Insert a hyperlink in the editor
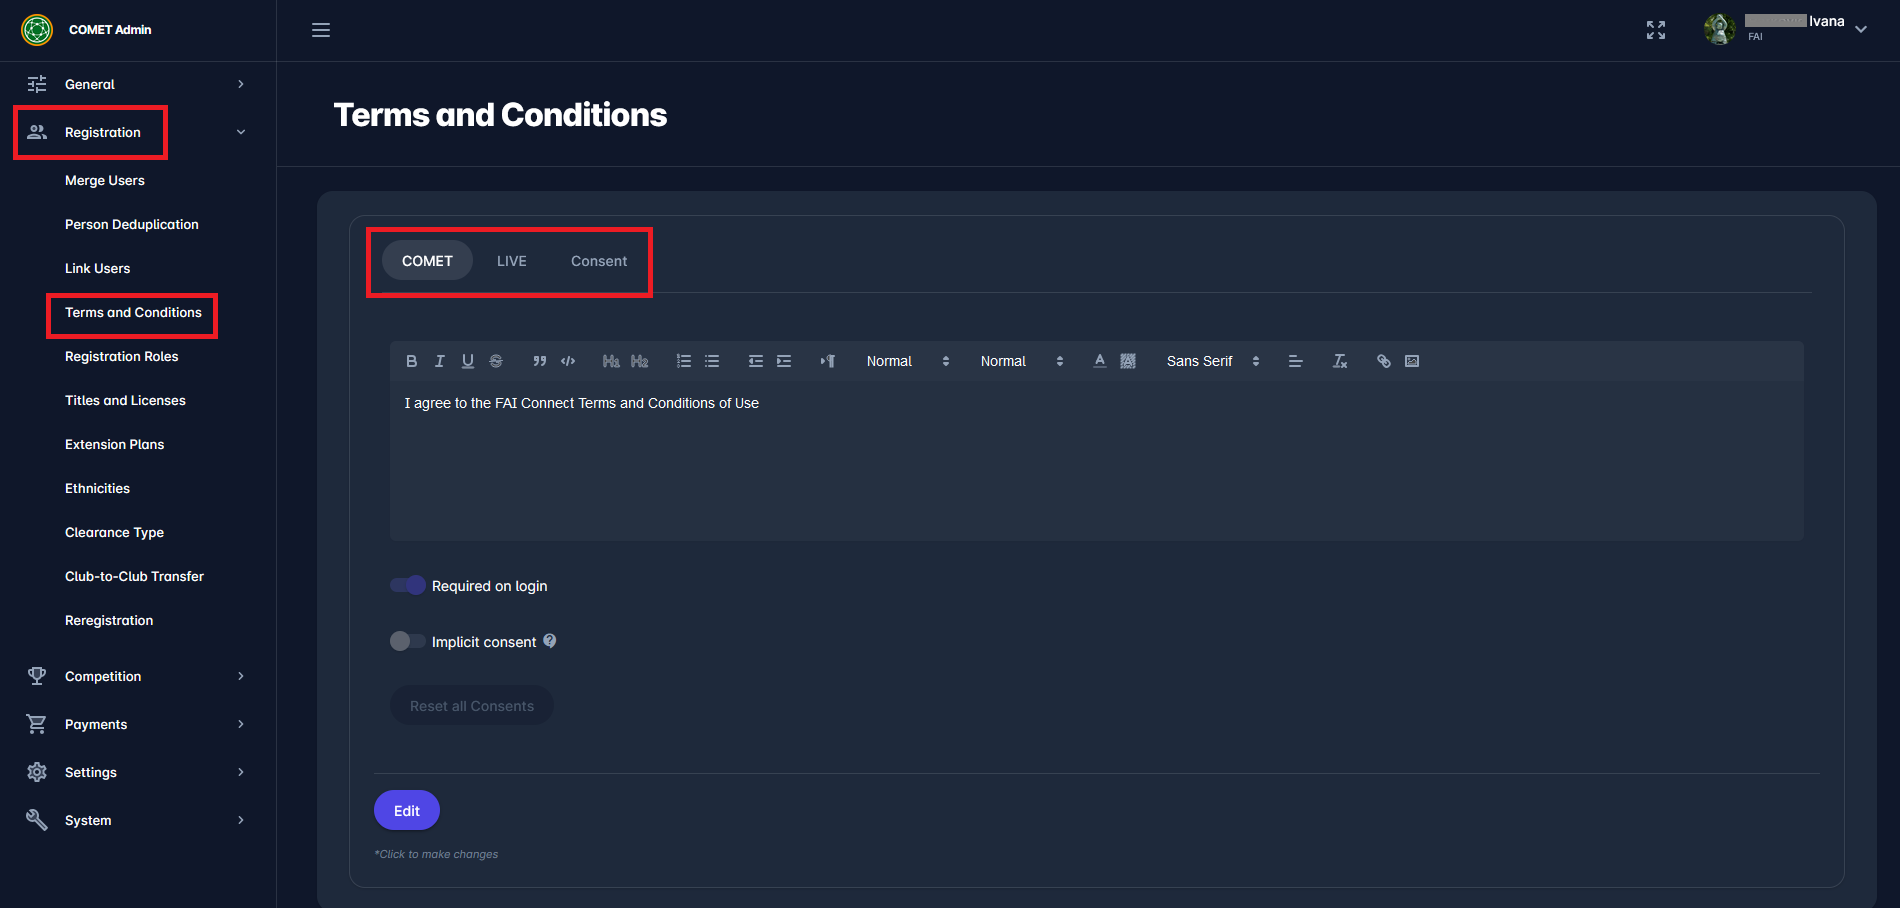The height and width of the screenshot is (908, 1900). (1383, 361)
